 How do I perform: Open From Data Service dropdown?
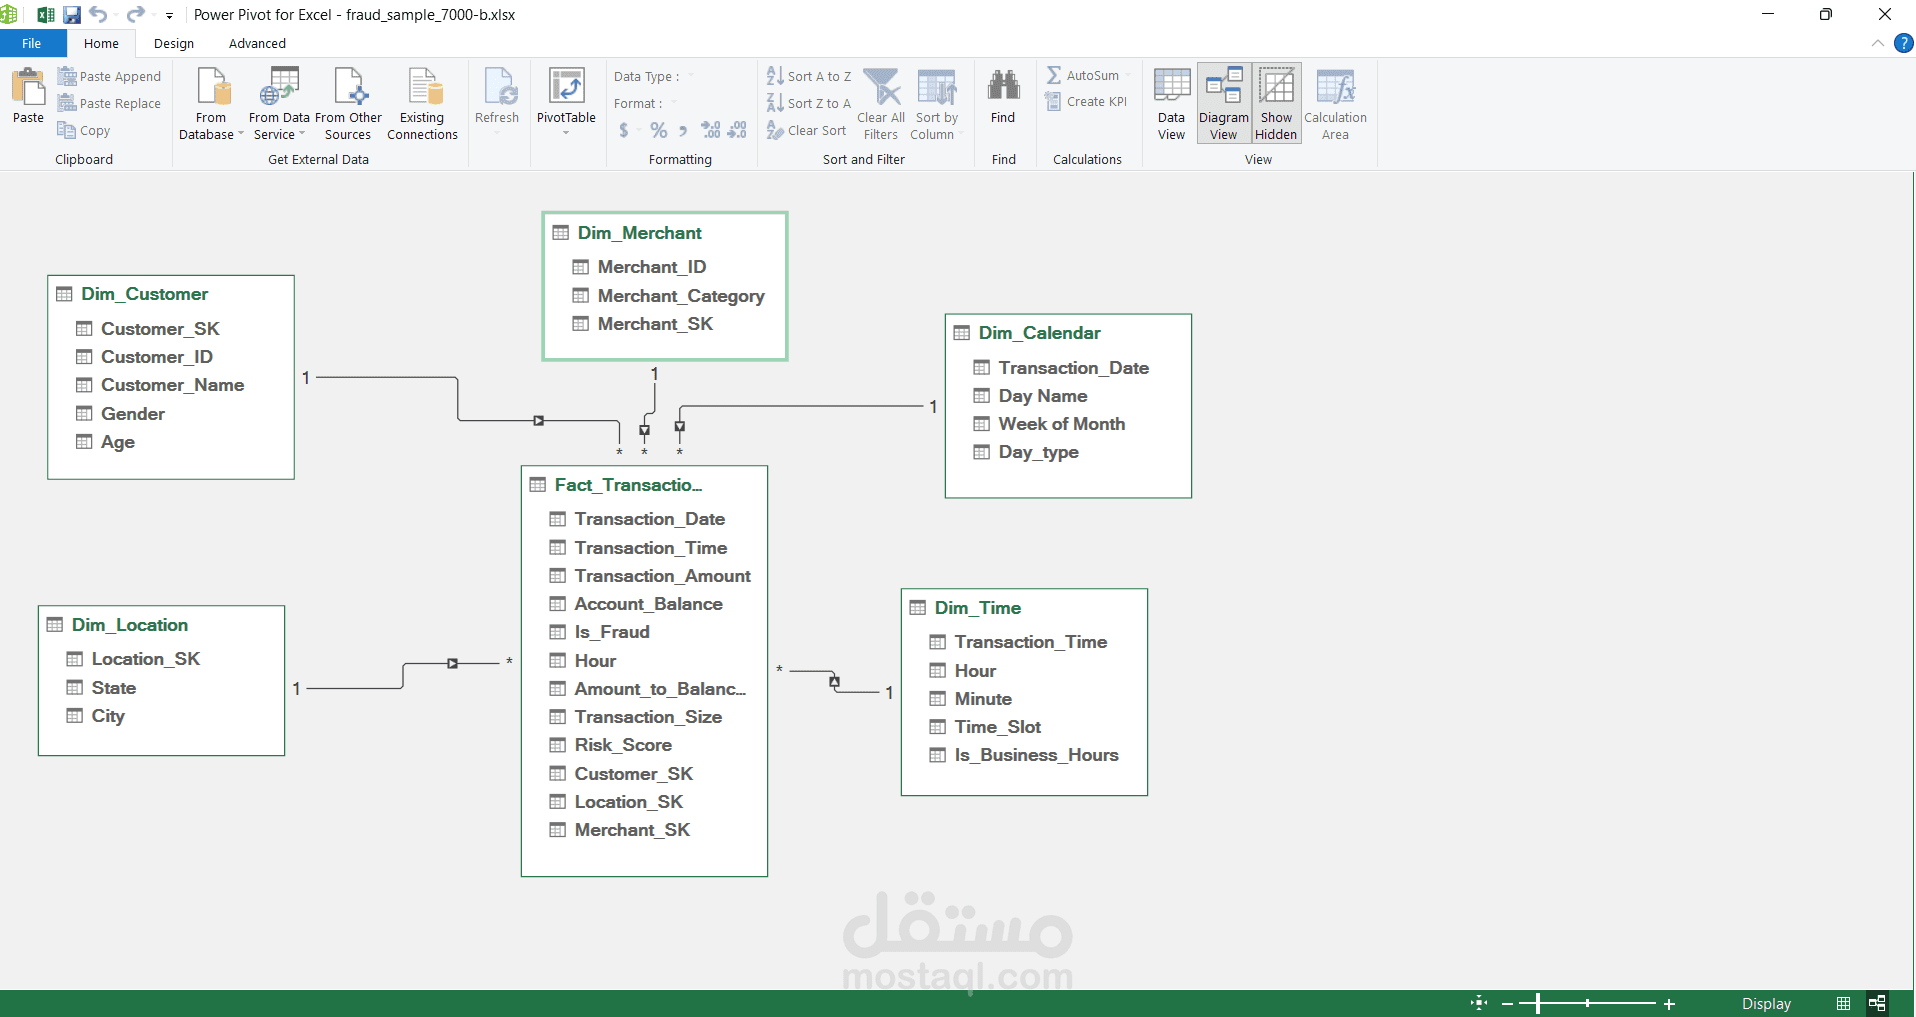(279, 104)
